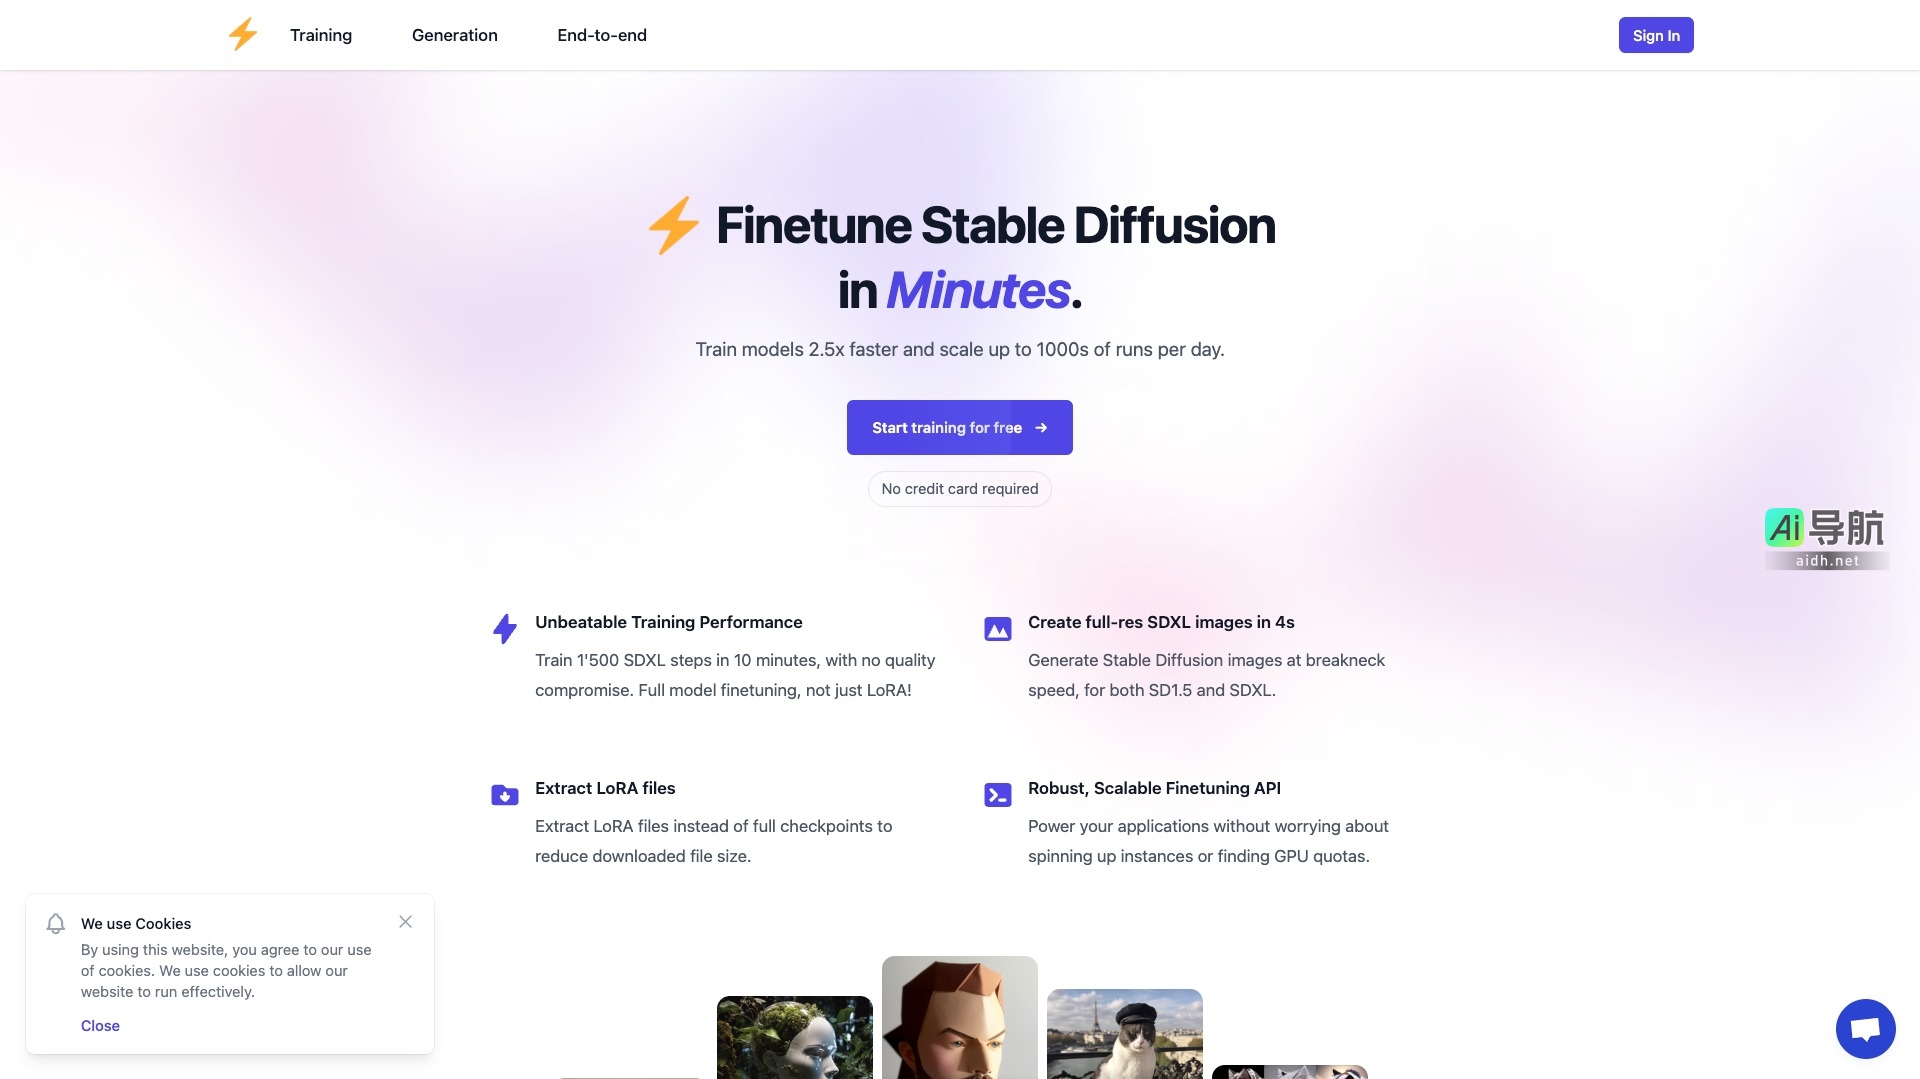Click the Close link in cookie notice
The width and height of the screenshot is (1920, 1079).
coord(100,1026)
